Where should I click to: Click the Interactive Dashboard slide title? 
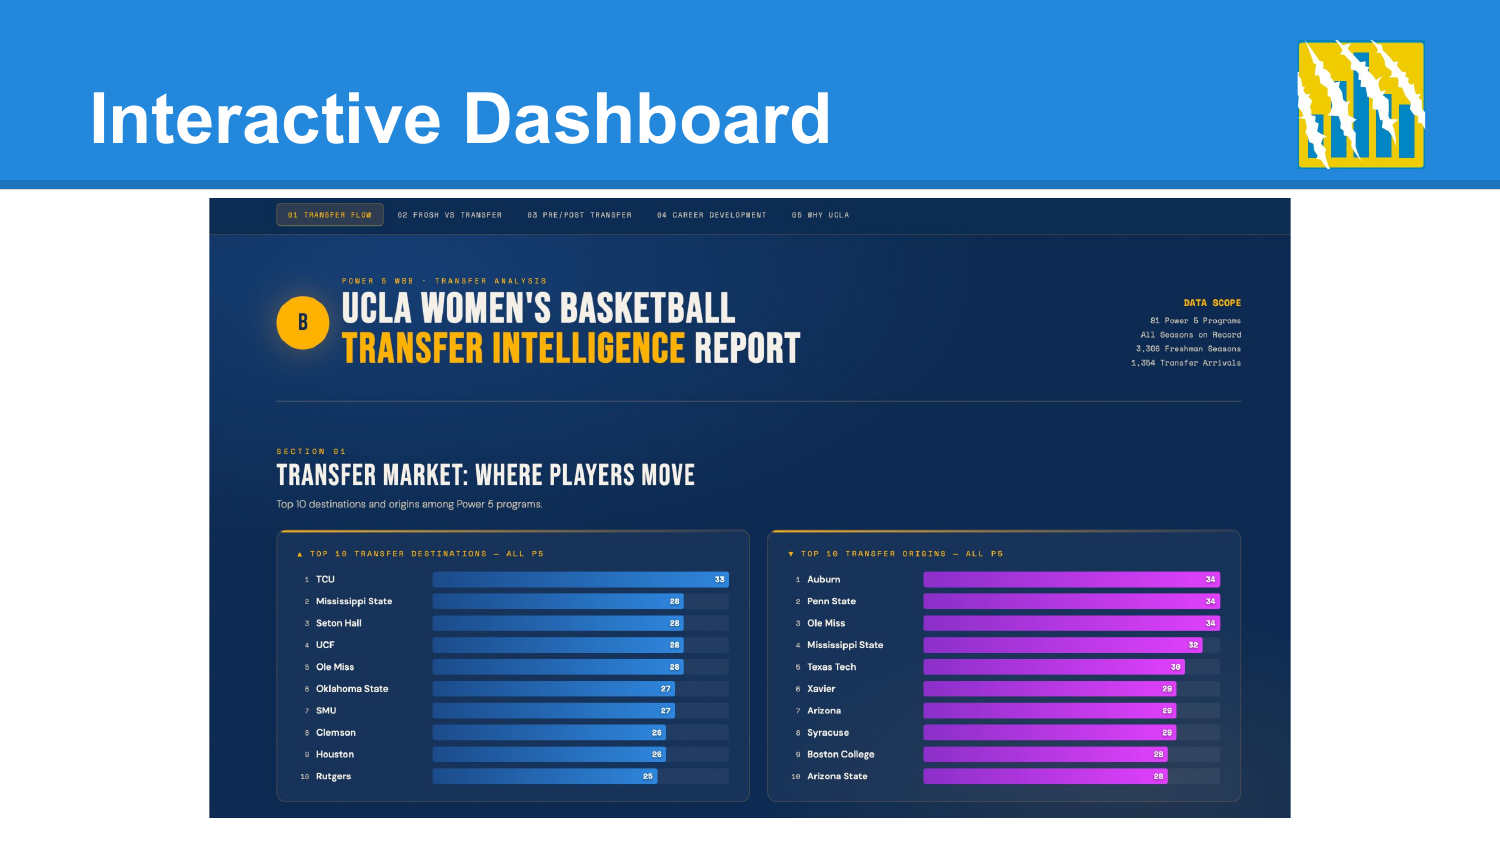click(x=461, y=118)
